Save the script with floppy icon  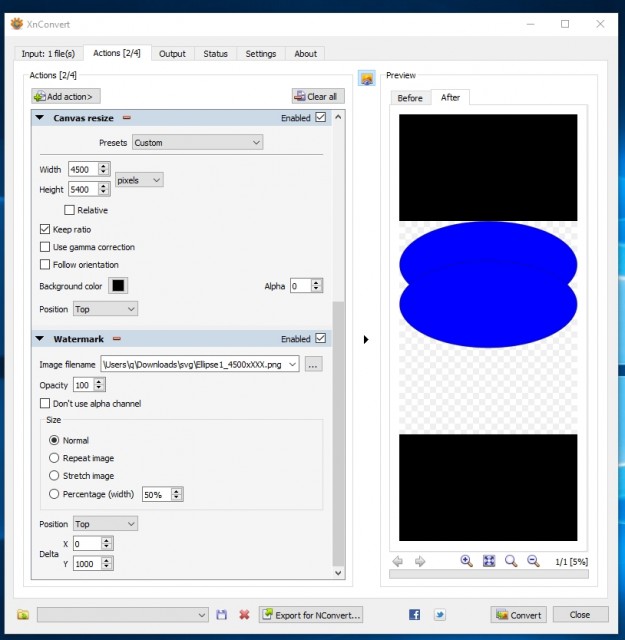[222, 614]
